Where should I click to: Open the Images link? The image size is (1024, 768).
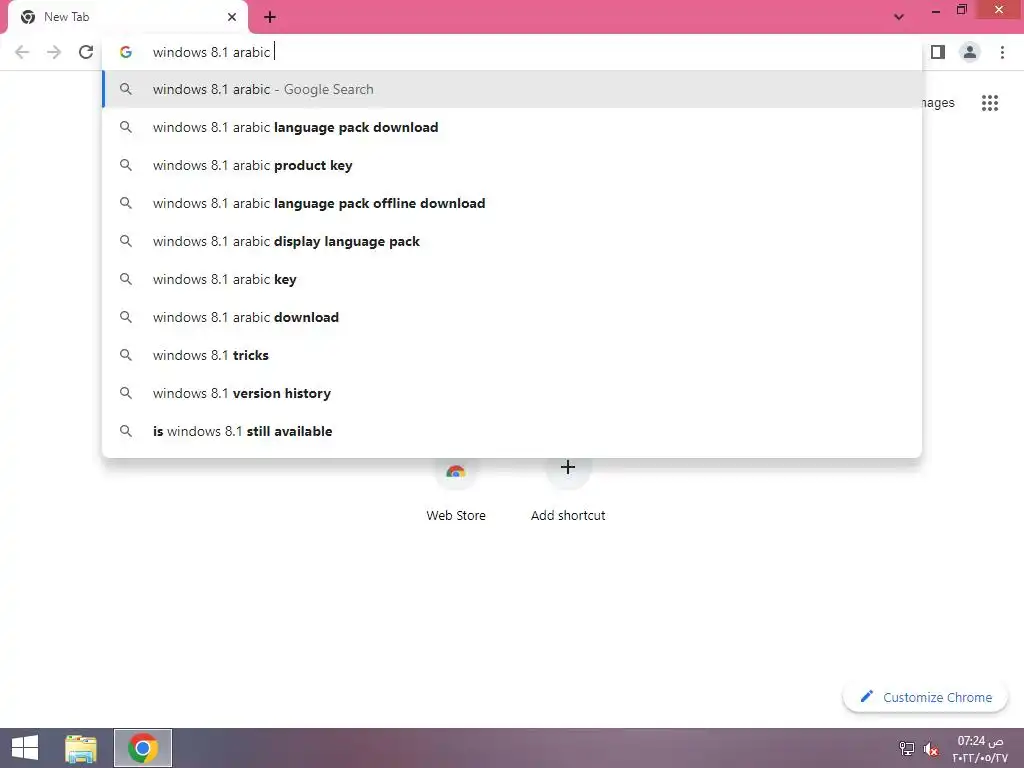[938, 103]
